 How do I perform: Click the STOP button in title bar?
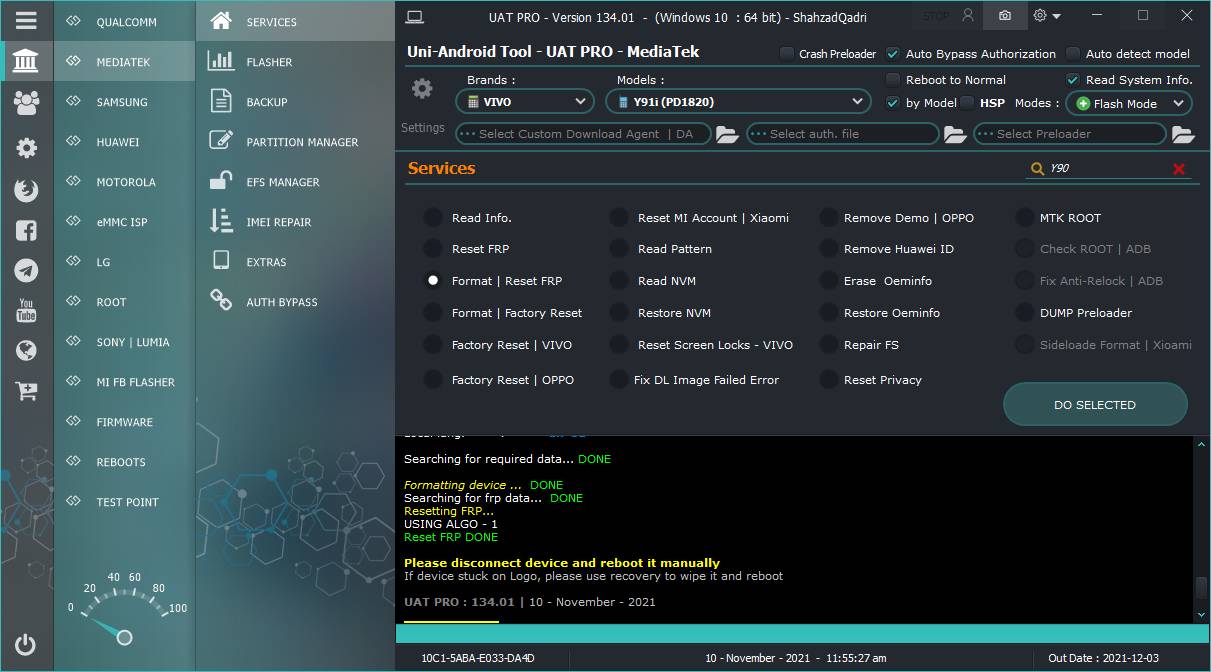coord(937,16)
